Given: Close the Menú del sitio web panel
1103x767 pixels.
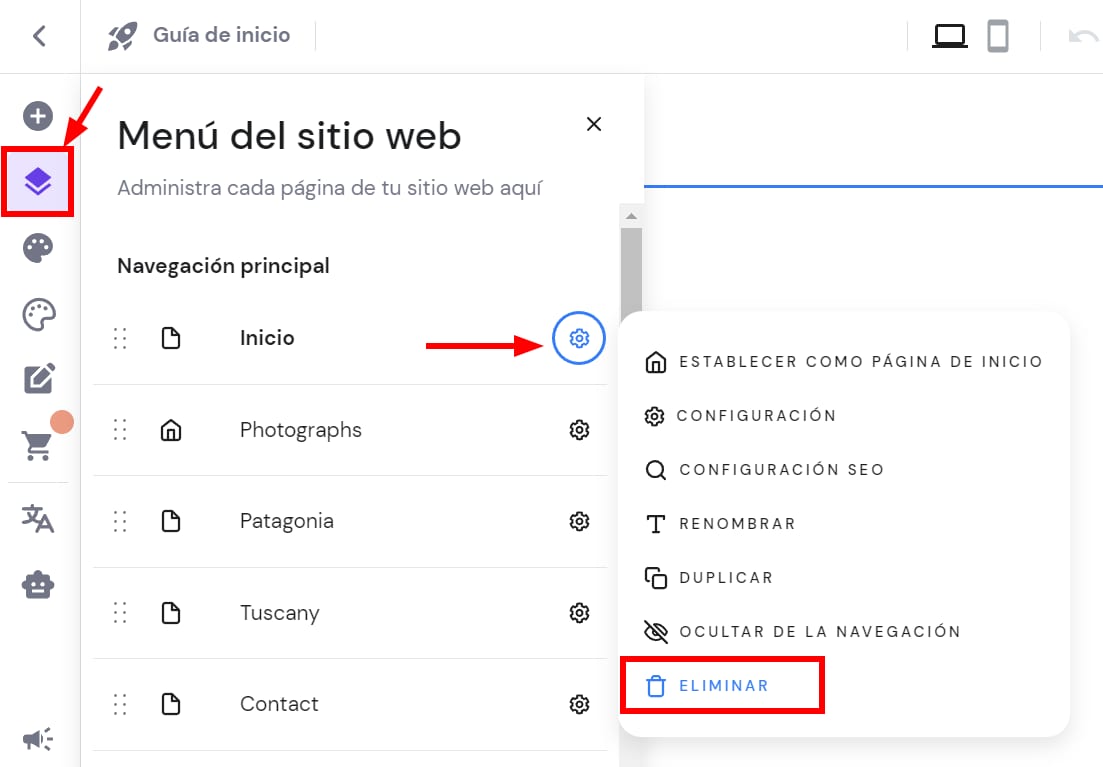Looking at the screenshot, I should tap(594, 124).
